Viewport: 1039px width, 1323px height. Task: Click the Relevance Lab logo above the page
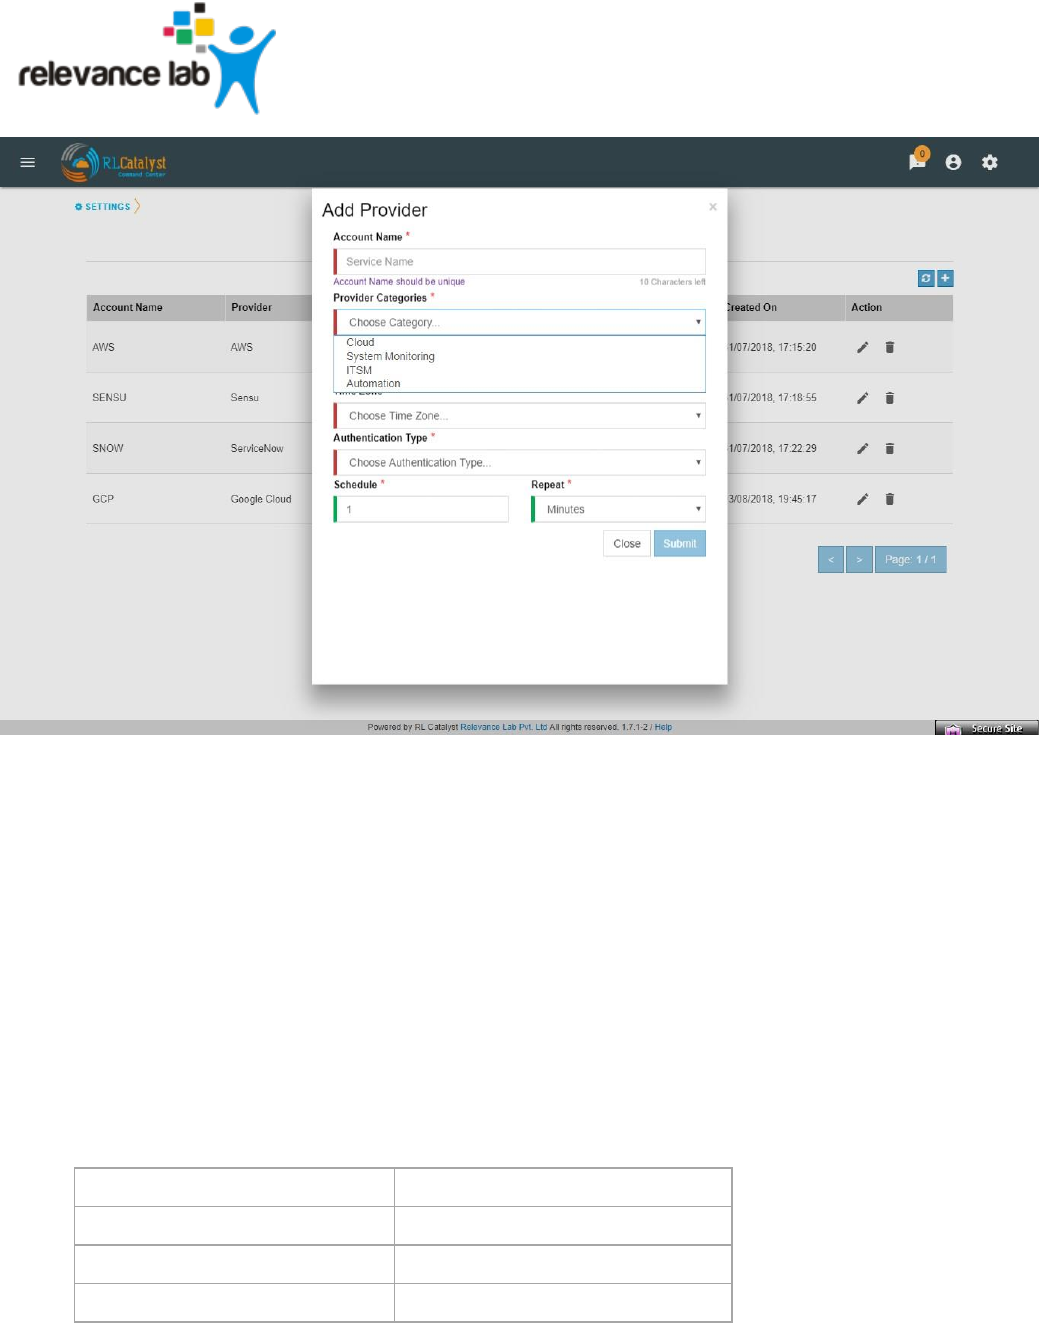coord(147,58)
